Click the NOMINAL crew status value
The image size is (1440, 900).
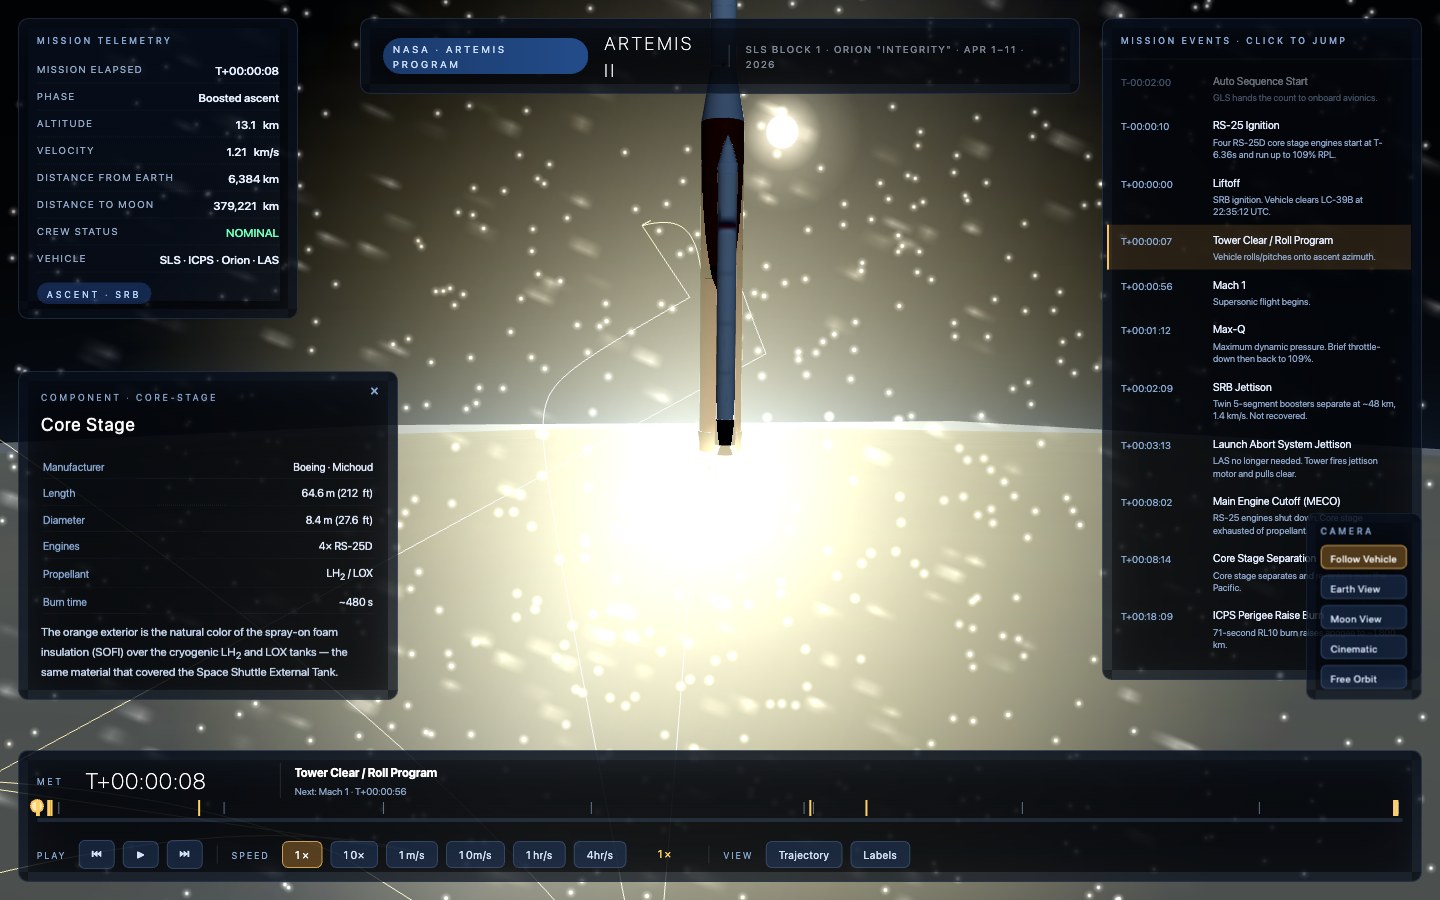(252, 233)
